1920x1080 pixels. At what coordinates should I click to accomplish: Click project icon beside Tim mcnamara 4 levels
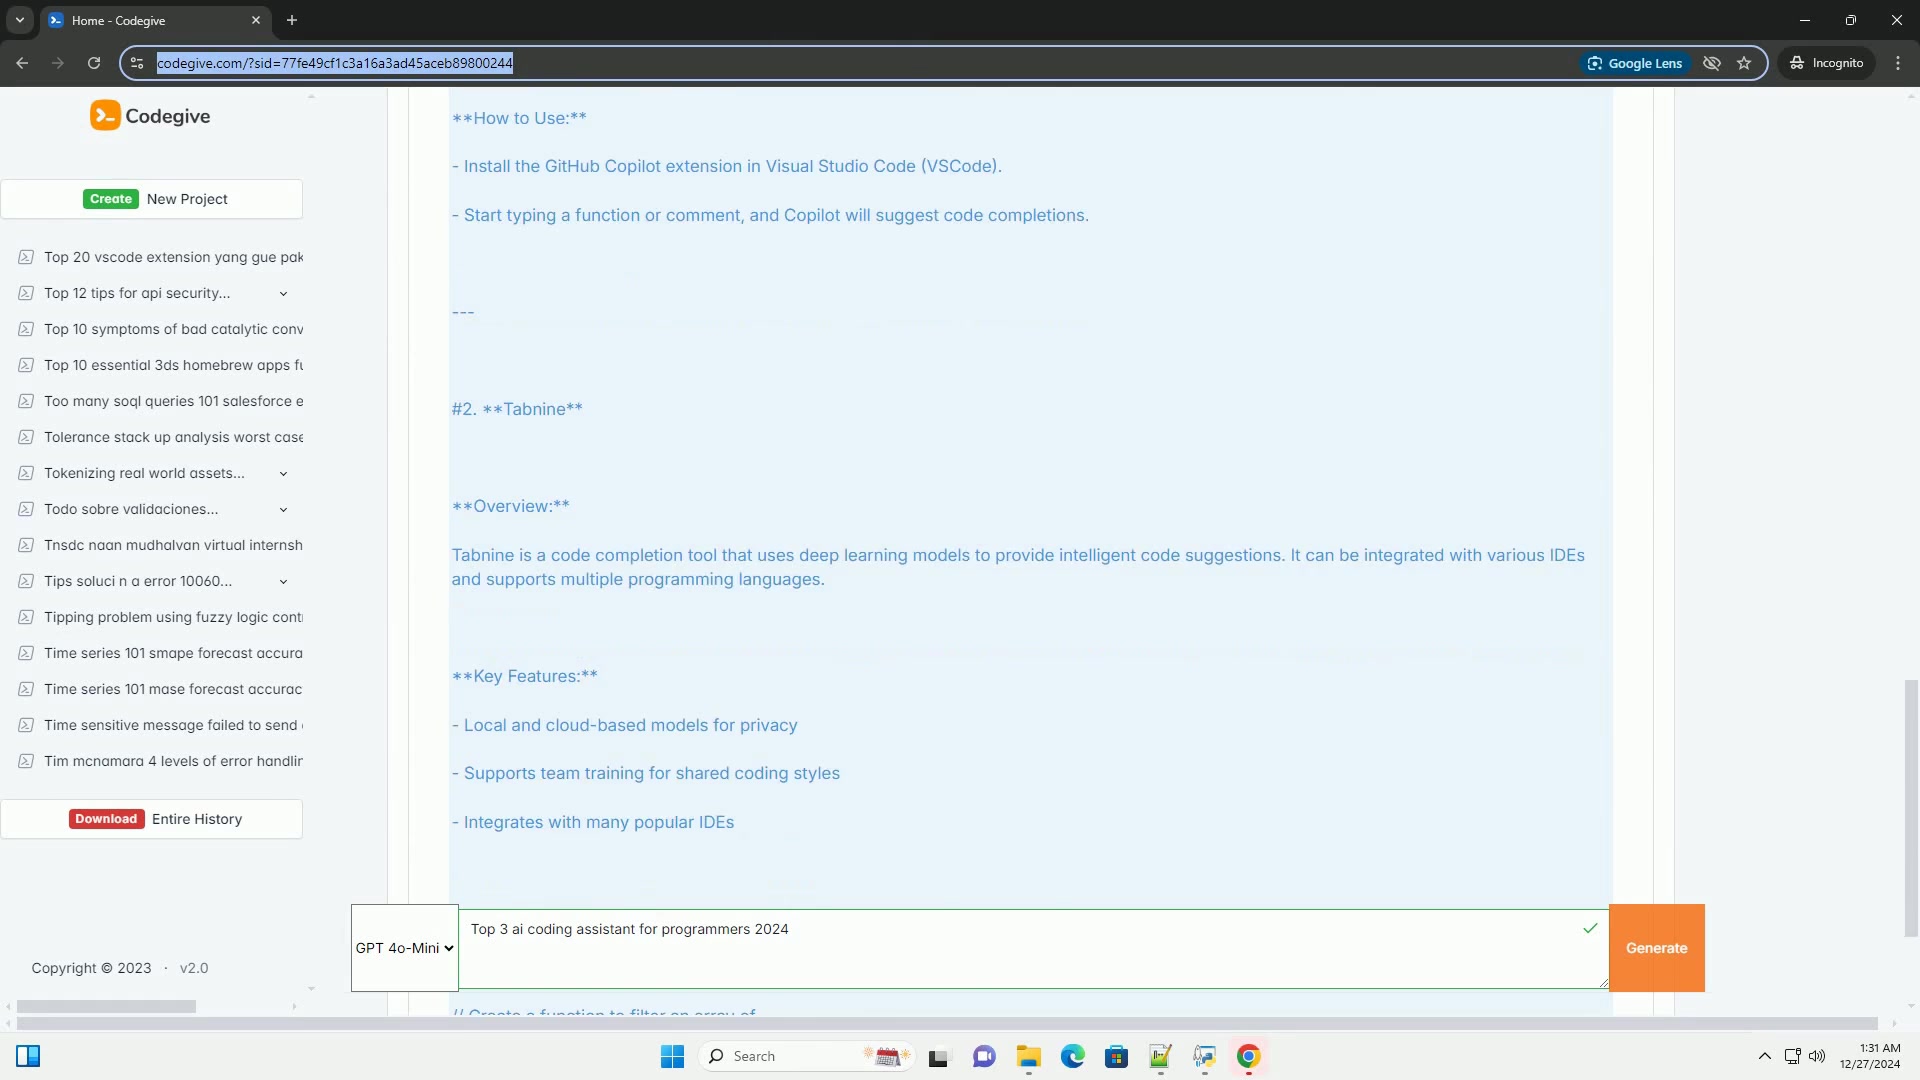pyautogui.click(x=26, y=761)
